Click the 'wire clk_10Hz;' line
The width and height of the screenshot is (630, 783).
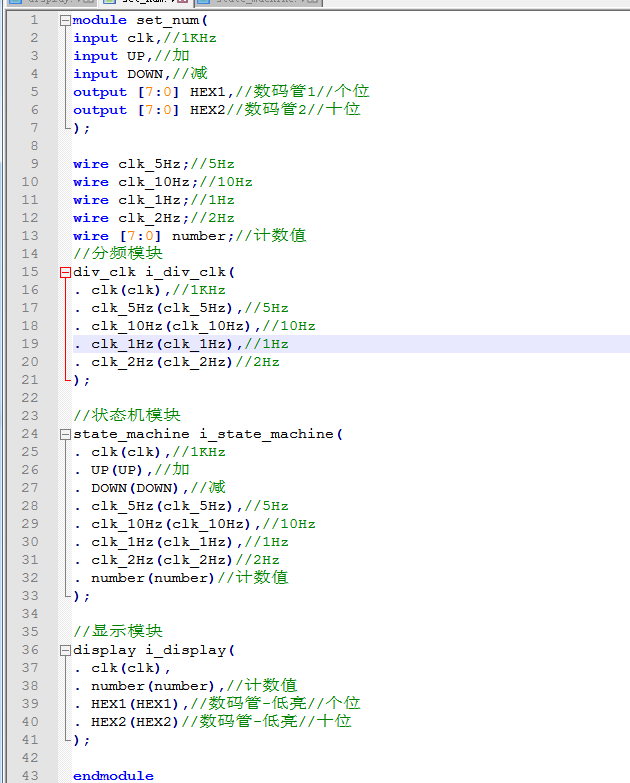(x=135, y=182)
